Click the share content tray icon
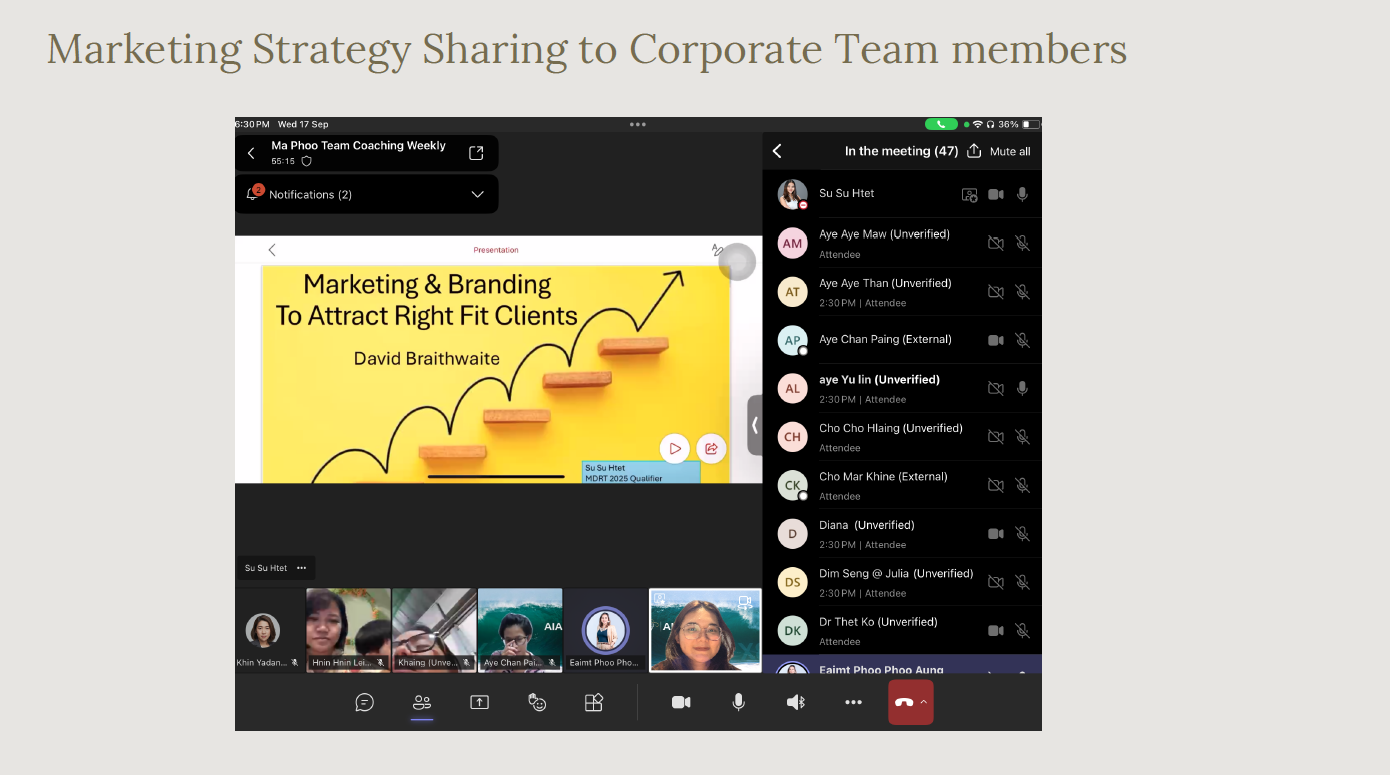The width and height of the screenshot is (1390, 775). click(479, 703)
